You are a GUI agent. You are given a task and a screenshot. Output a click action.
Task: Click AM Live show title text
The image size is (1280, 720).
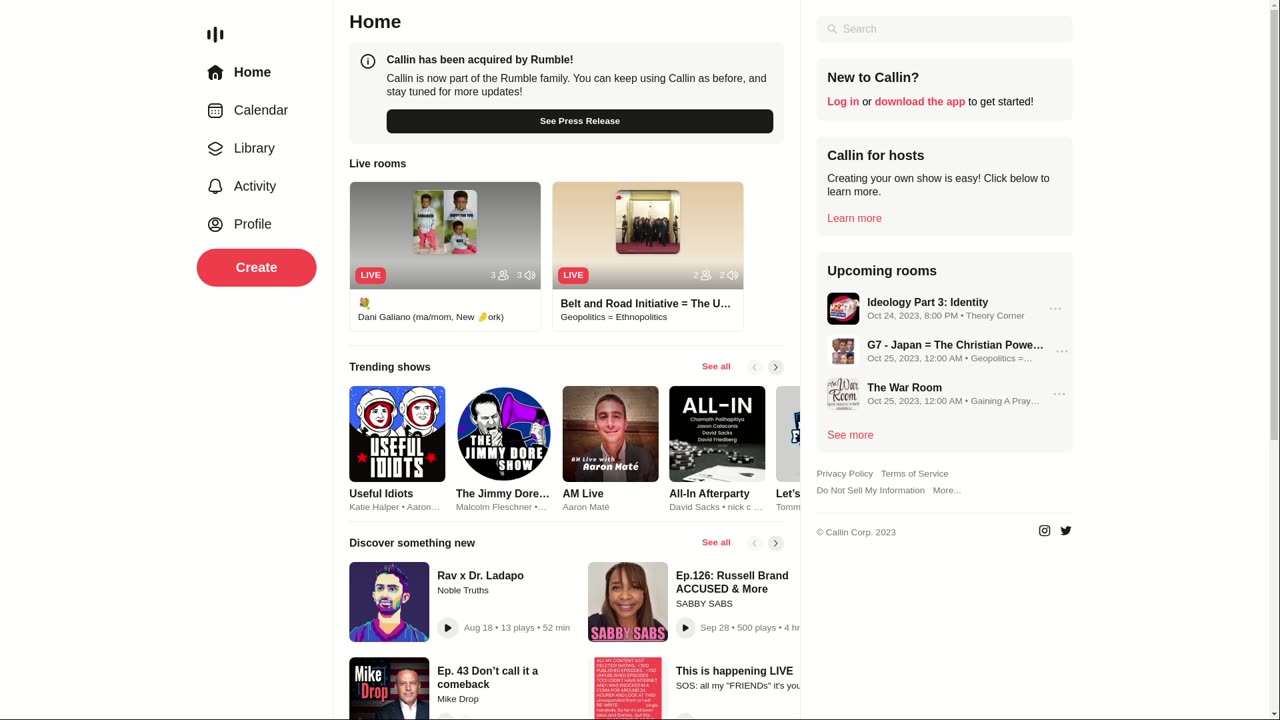583,494
